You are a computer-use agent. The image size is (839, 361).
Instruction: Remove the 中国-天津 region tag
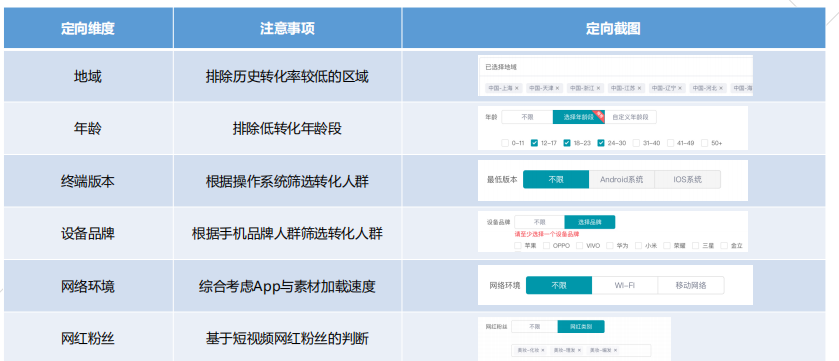click(x=557, y=88)
